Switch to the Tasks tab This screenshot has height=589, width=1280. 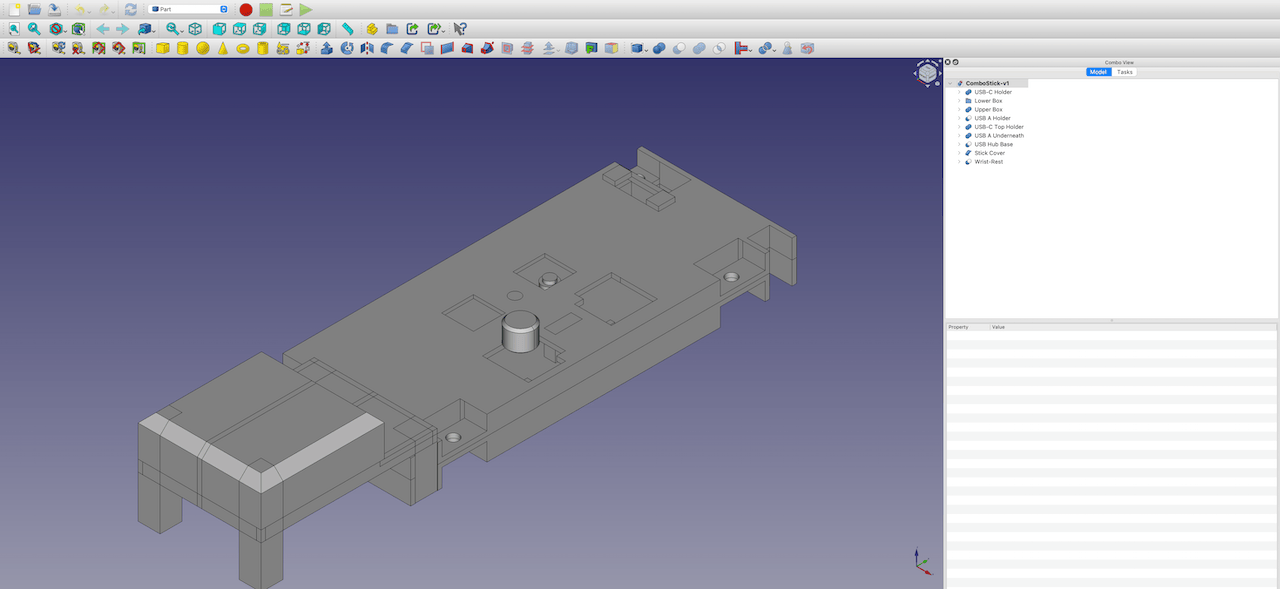coord(1124,71)
